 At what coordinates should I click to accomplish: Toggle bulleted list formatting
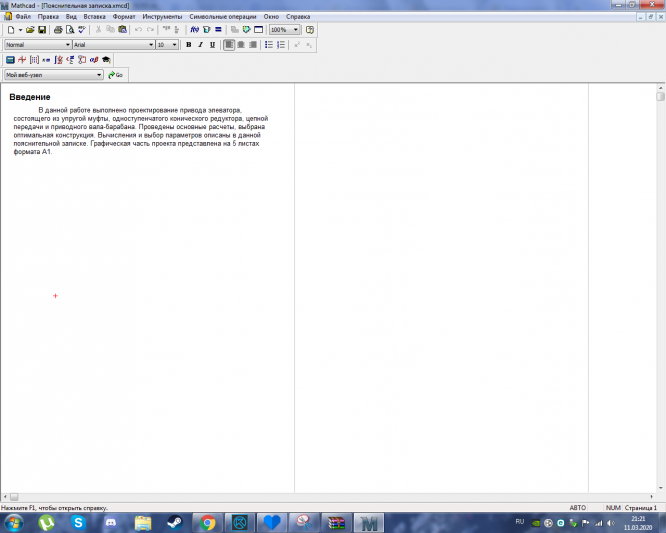[x=269, y=45]
